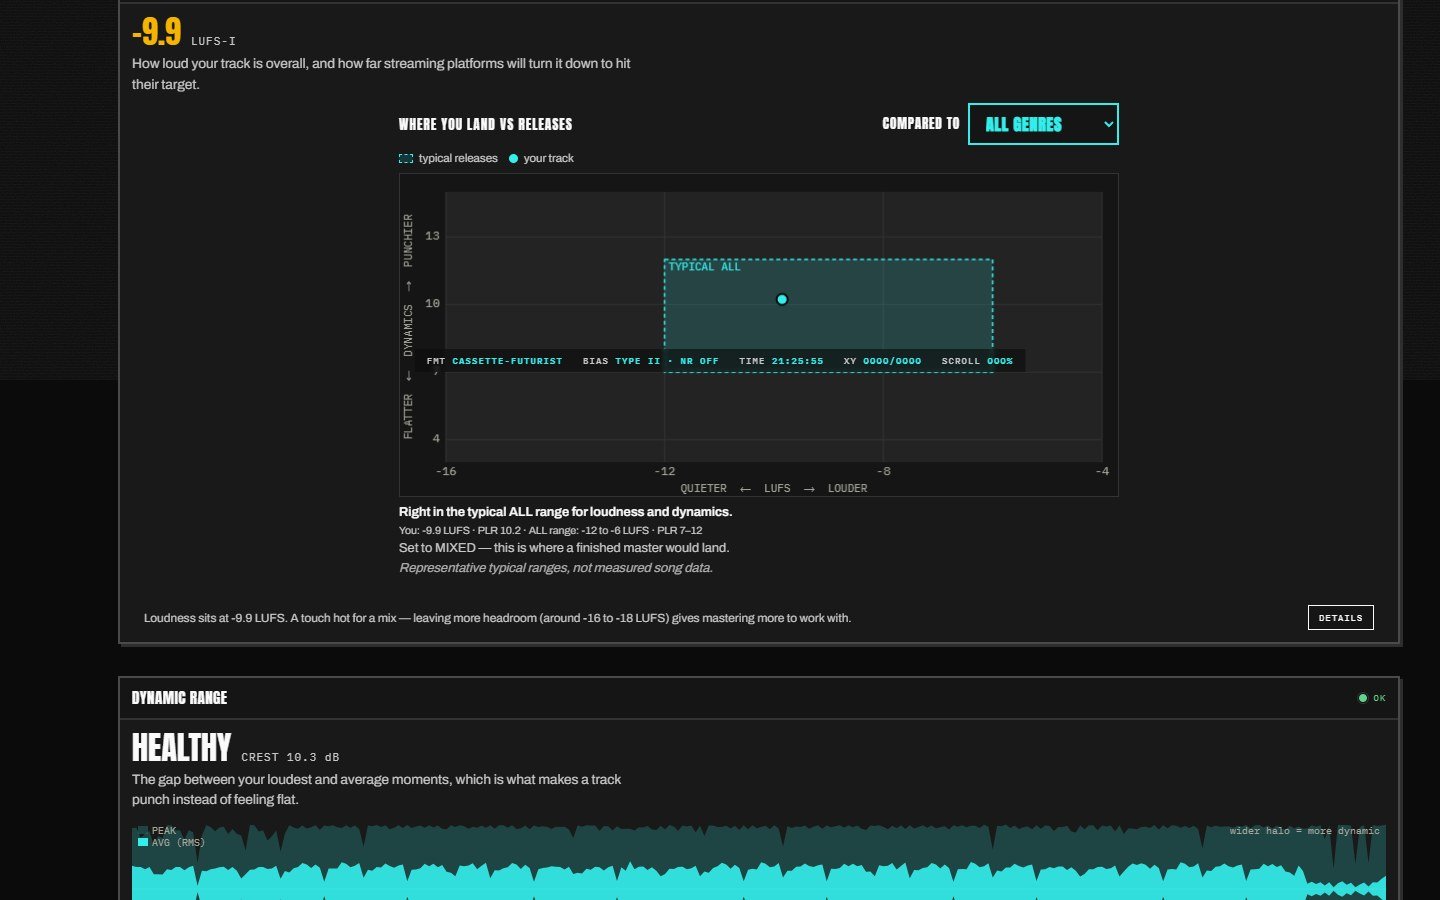Click the wider halo = more dynamic note
Viewport: 1440px width, 900px height.
point(1304,831)
